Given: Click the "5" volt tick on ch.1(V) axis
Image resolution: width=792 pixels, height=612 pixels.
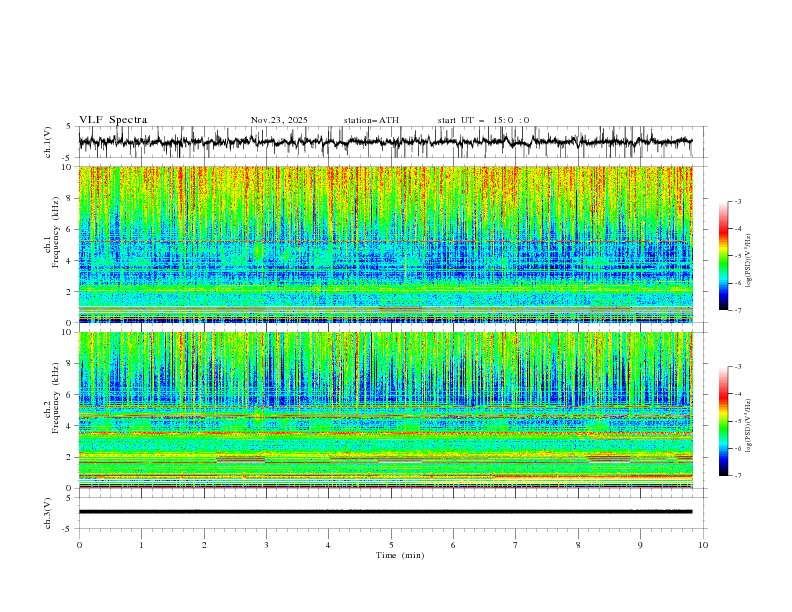Looking at the screenshot, I should point(69,127).
